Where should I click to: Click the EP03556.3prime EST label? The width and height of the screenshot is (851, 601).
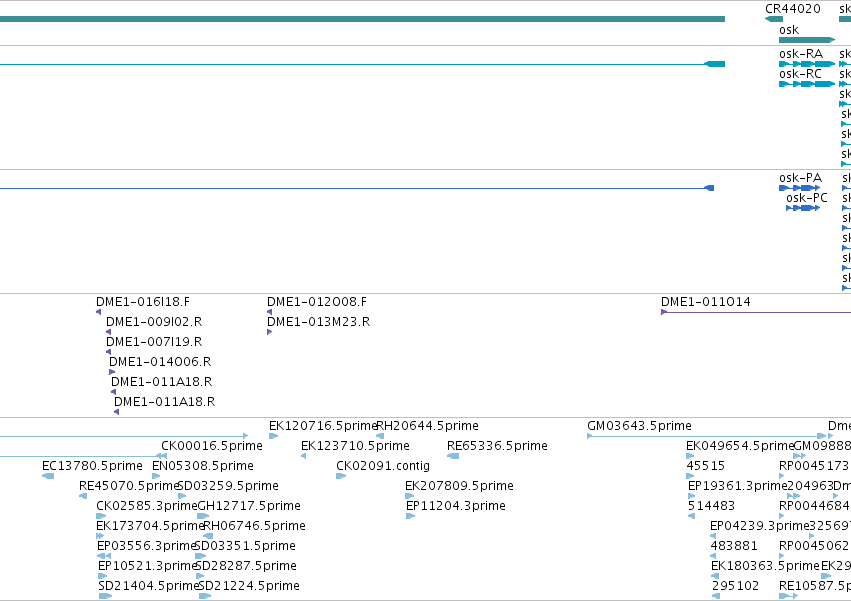(x=145, y=546)
